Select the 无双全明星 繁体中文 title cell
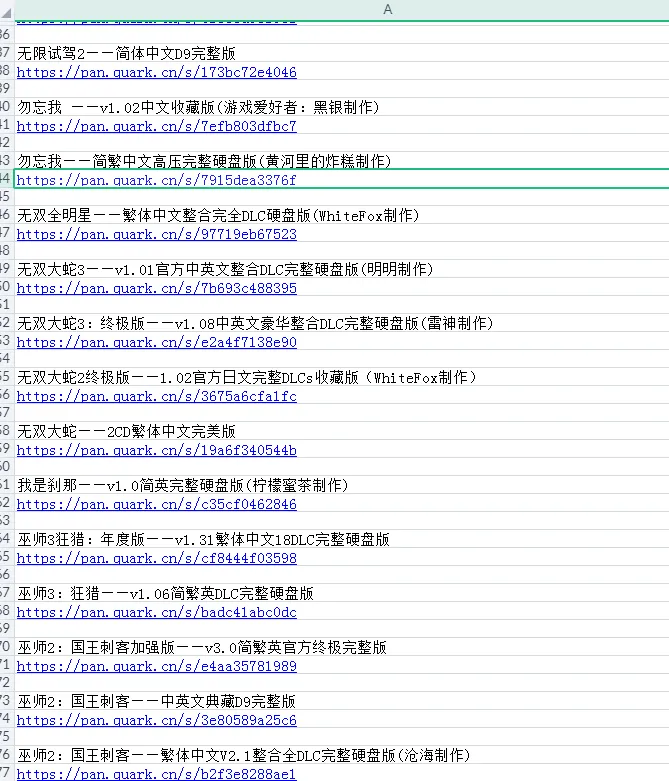Image resolution: width=669 pixels, height=781 pixels. tap(218, 216)
